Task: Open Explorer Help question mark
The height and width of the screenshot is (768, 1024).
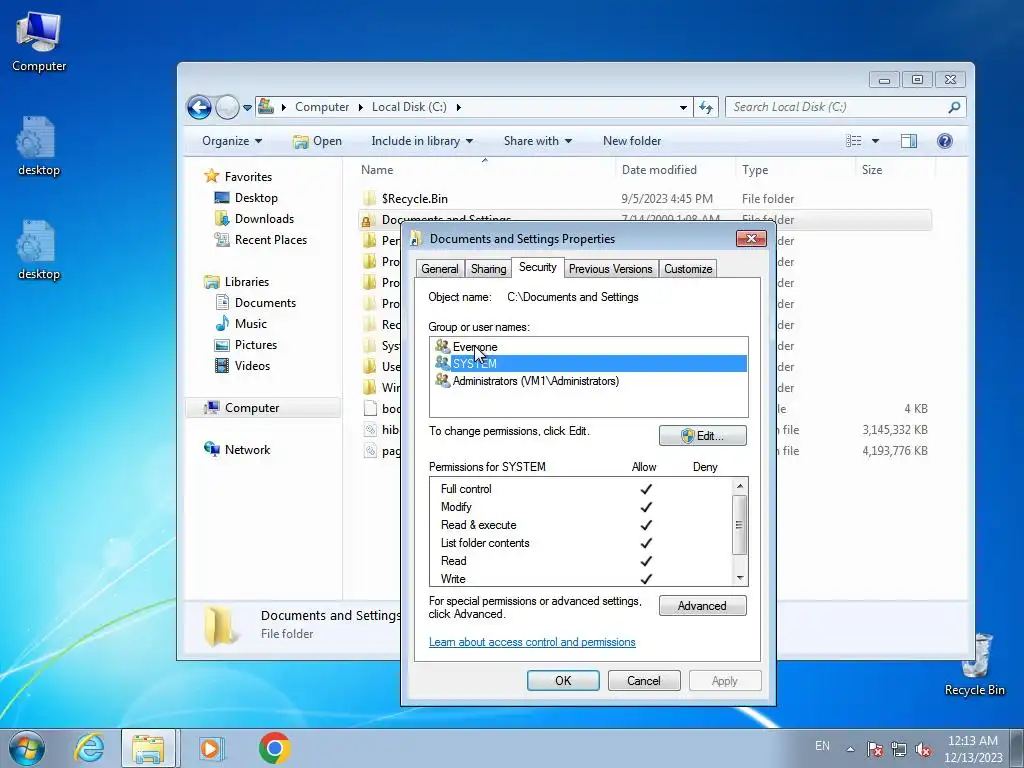Action: click(x=944, y=141)
